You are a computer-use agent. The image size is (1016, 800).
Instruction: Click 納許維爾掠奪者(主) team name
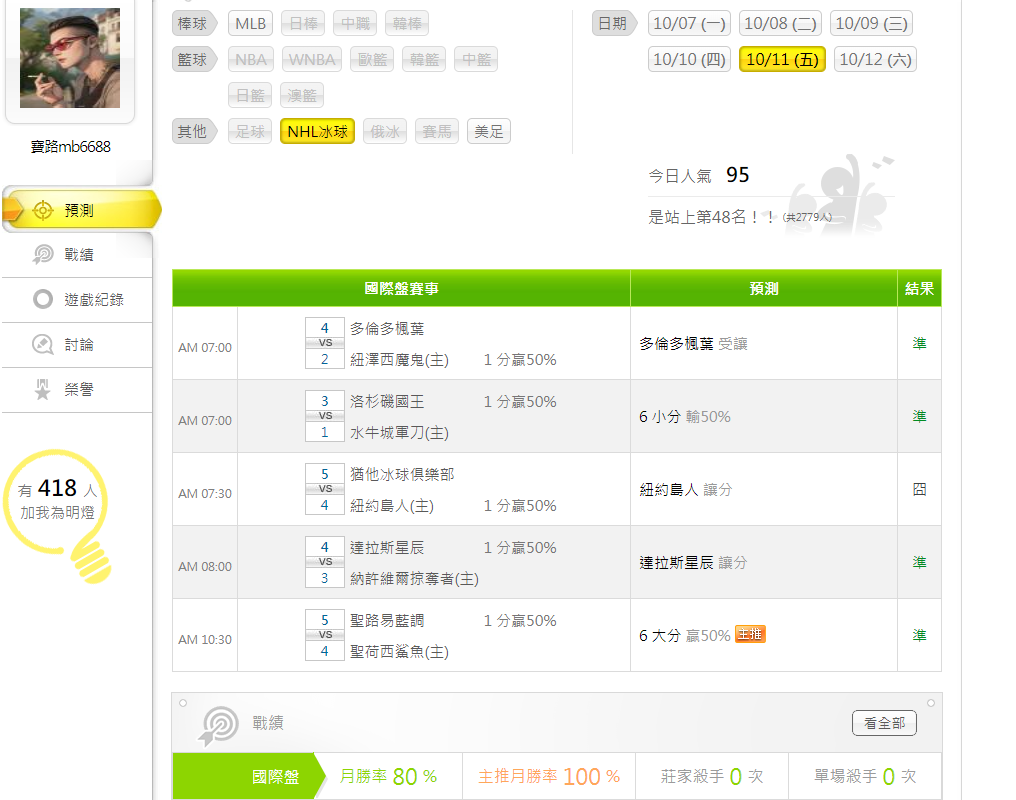414,578
